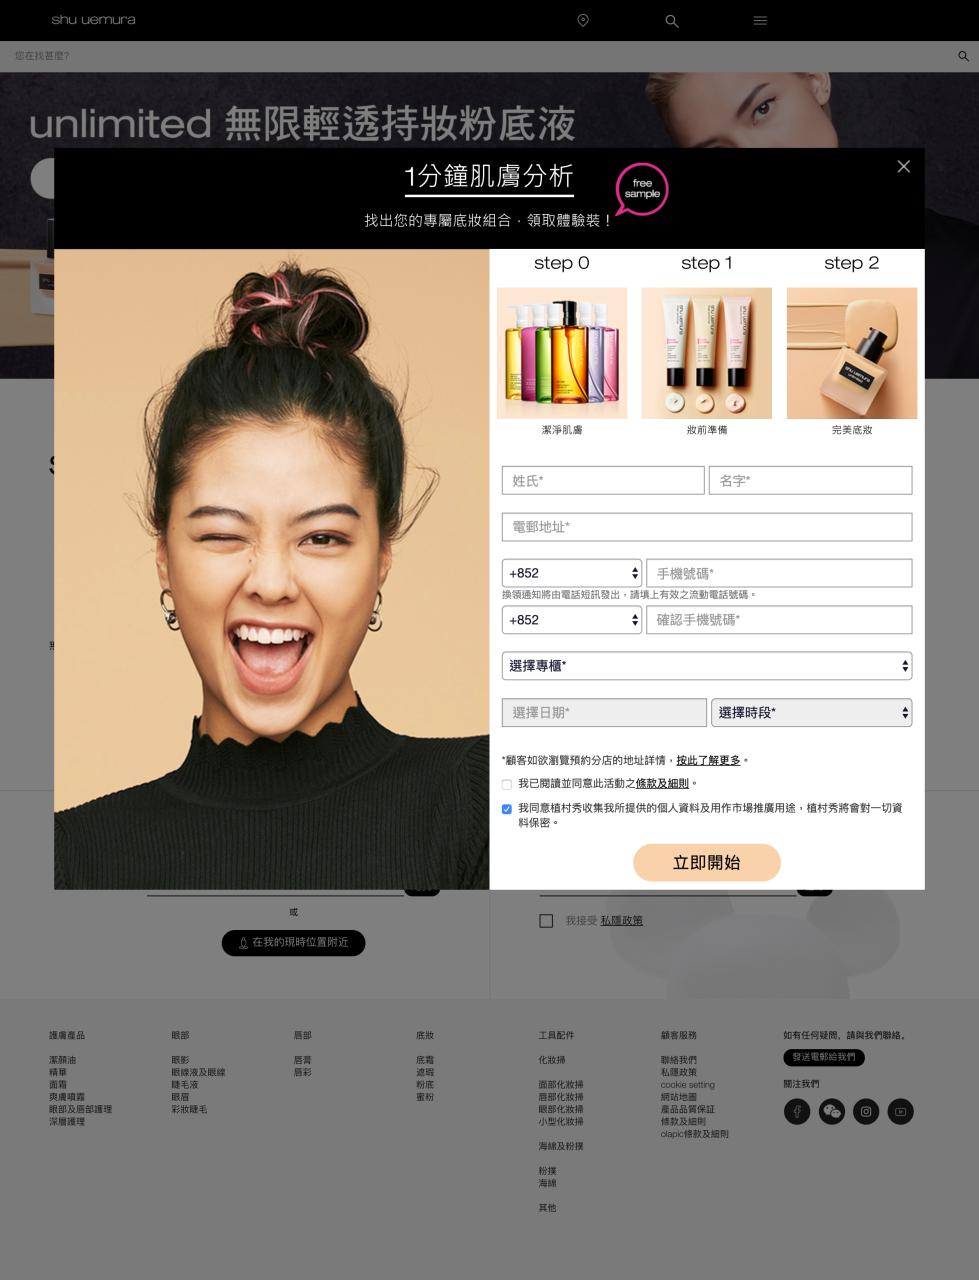Image resolution: width=979 pixels, height=1280 pixels.
Task: Go to 唇膏 footer link
Action: [x=302, y=1060]
